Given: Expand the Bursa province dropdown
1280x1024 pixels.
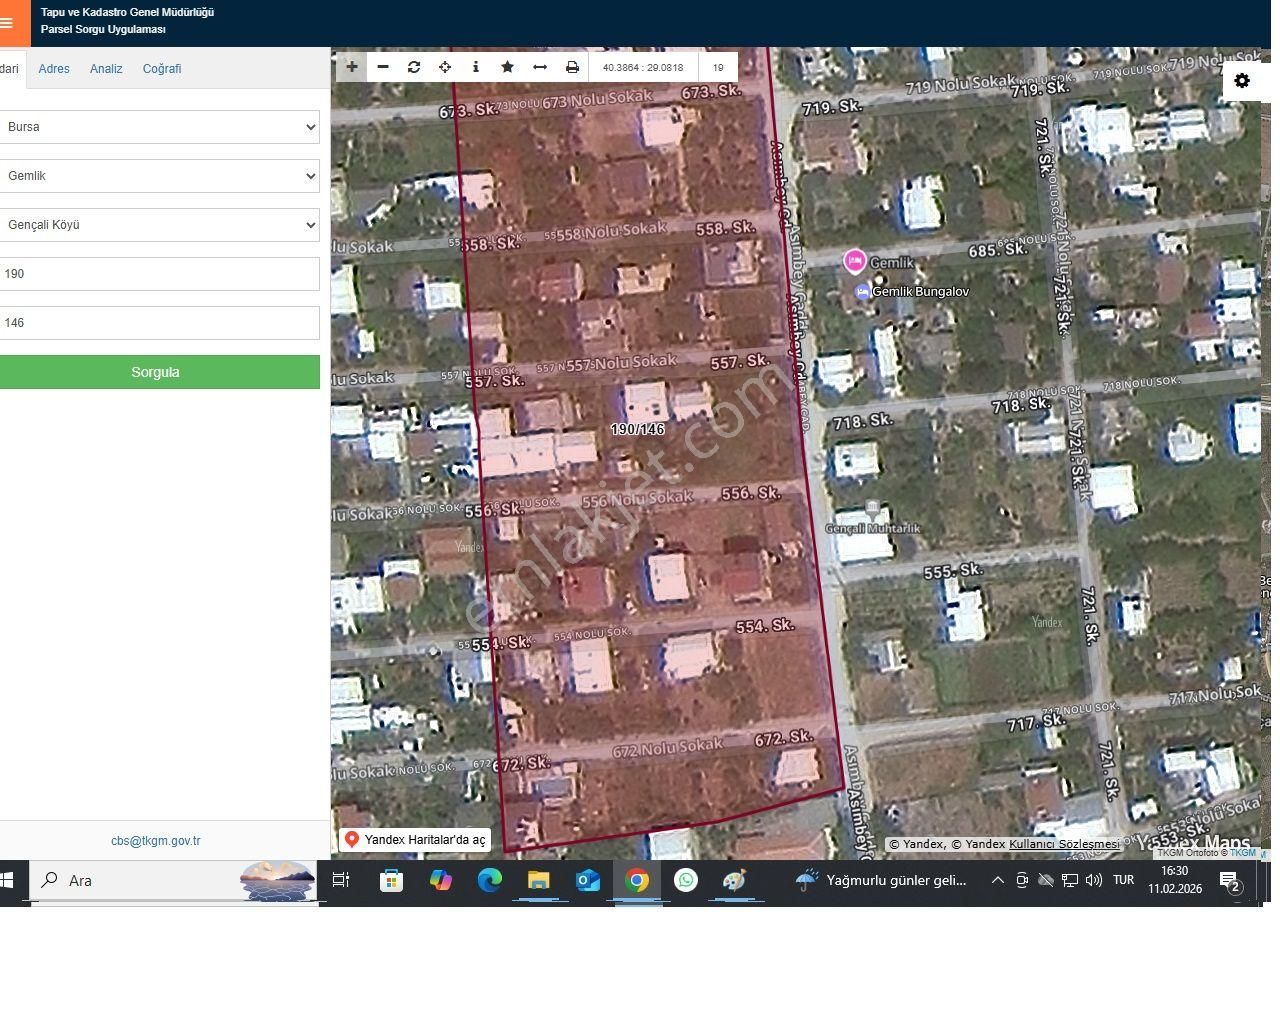Looking at the screenshot, I should (159, 127).
